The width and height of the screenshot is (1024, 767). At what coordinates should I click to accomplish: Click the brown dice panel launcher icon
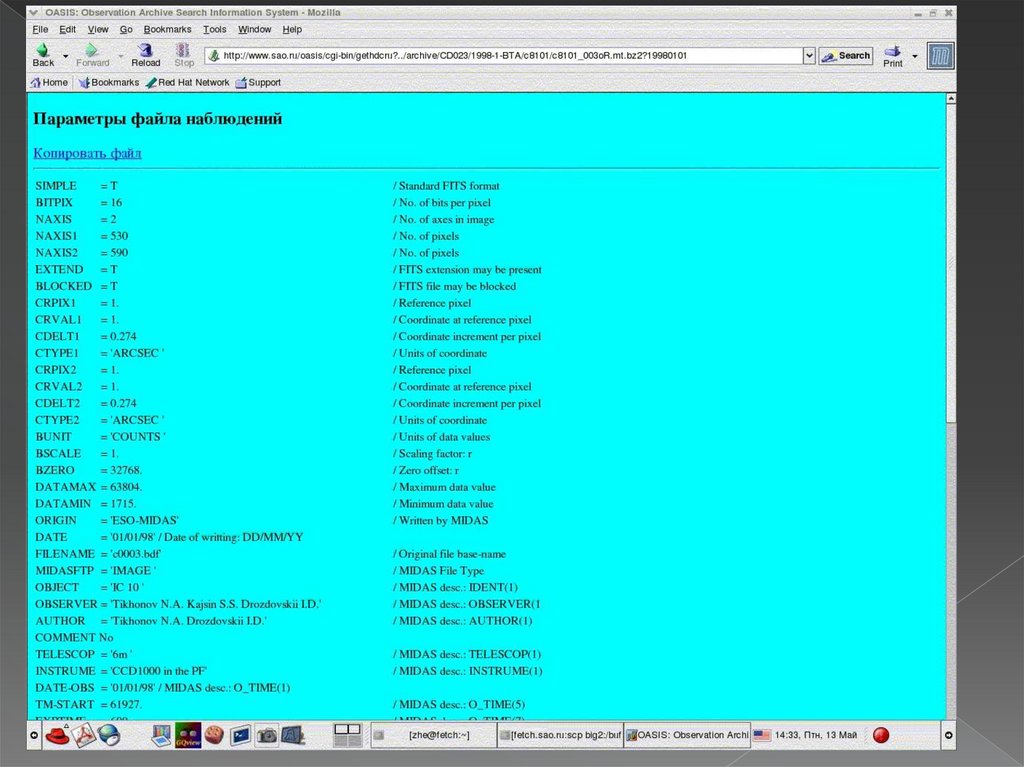[x=214, y=736]
